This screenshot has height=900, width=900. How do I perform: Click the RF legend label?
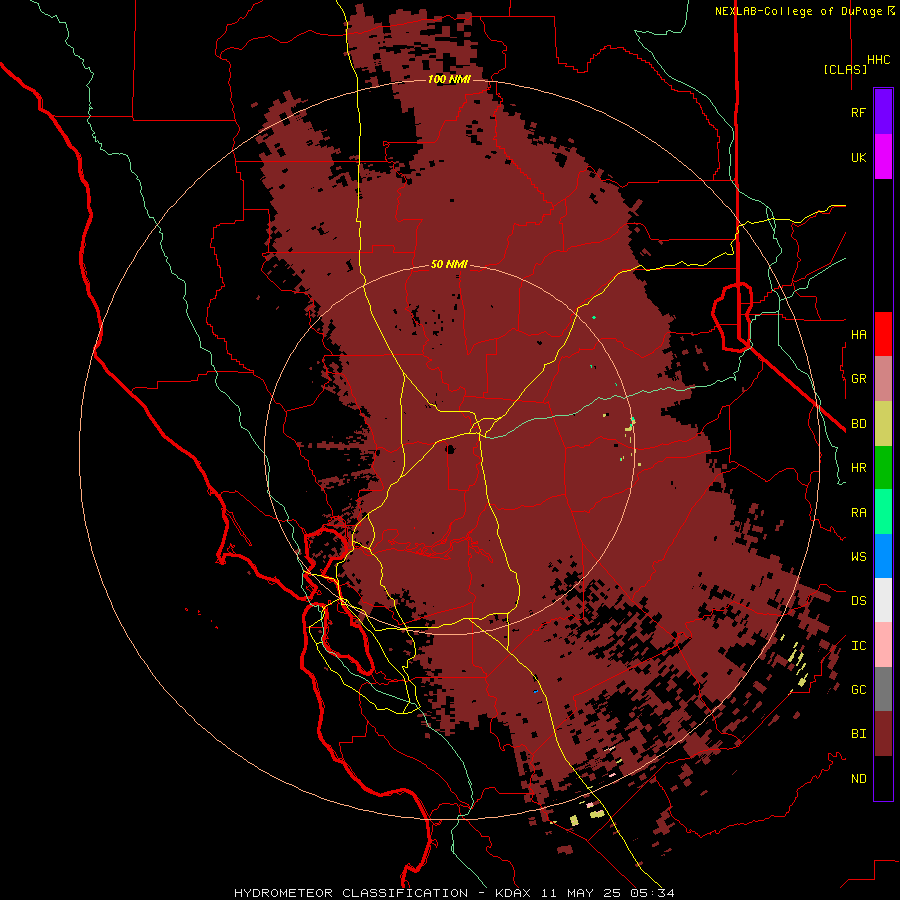(858, 112)
